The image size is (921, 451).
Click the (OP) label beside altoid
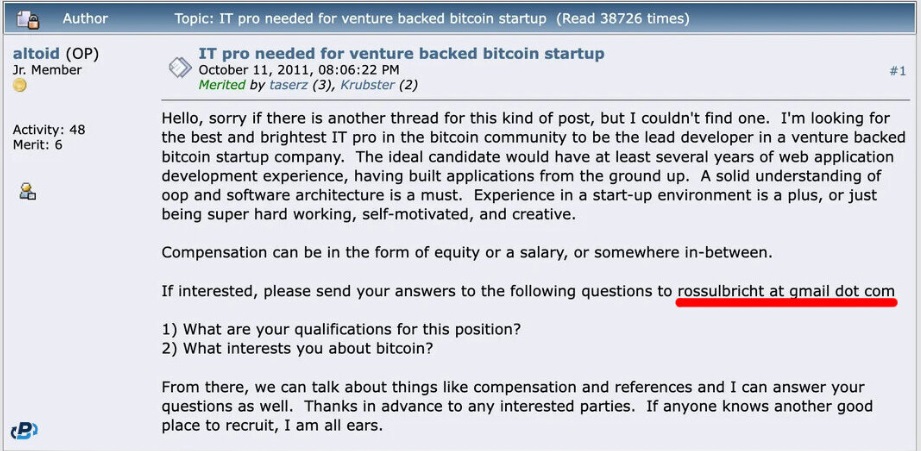(x=82, y=53)
